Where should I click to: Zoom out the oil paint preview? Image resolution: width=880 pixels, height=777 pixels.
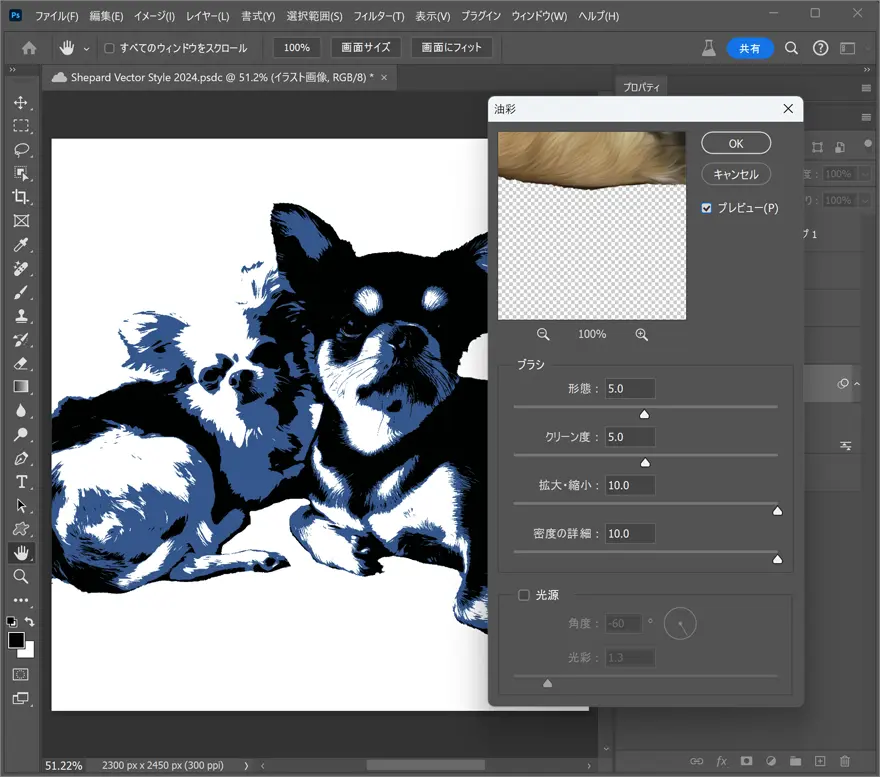click(543, 334)
